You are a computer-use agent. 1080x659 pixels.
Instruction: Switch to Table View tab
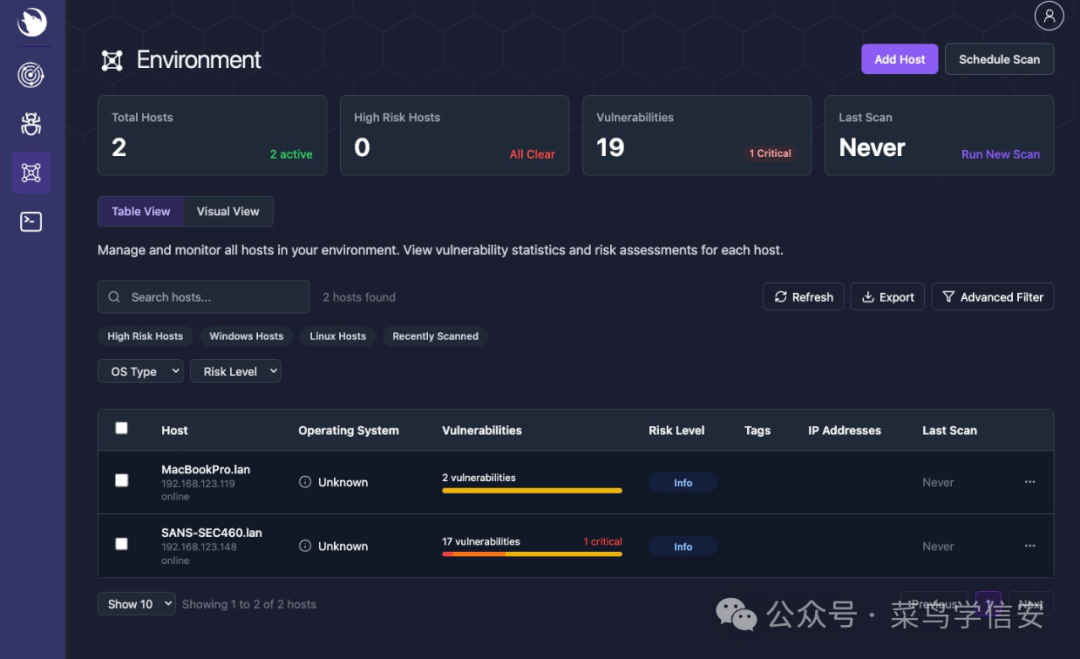[141, 211]
